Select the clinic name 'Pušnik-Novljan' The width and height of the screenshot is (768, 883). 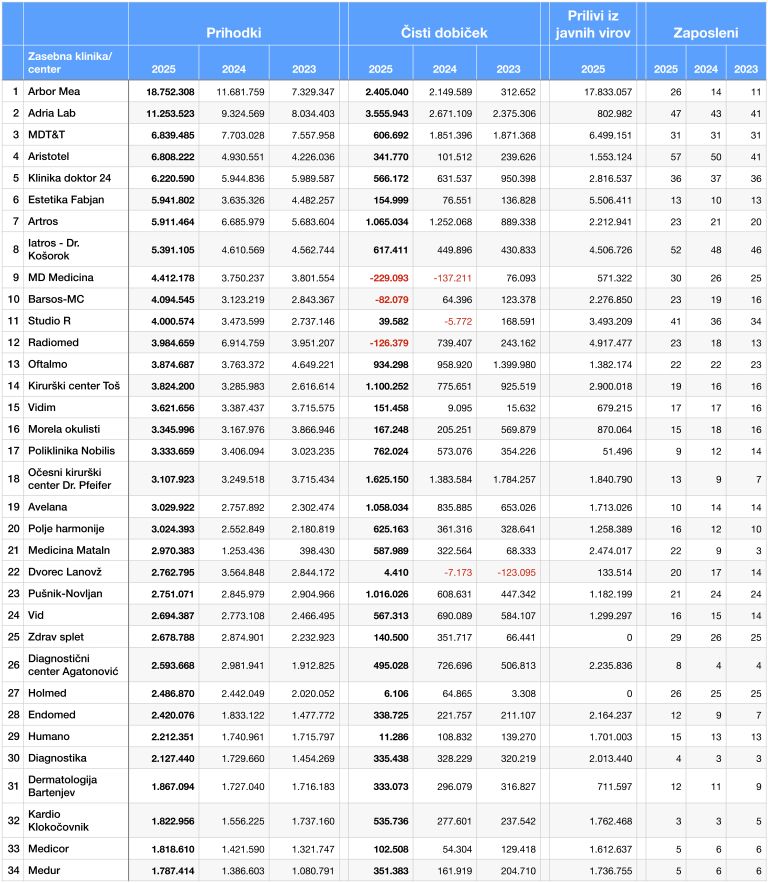click(65, 594)
